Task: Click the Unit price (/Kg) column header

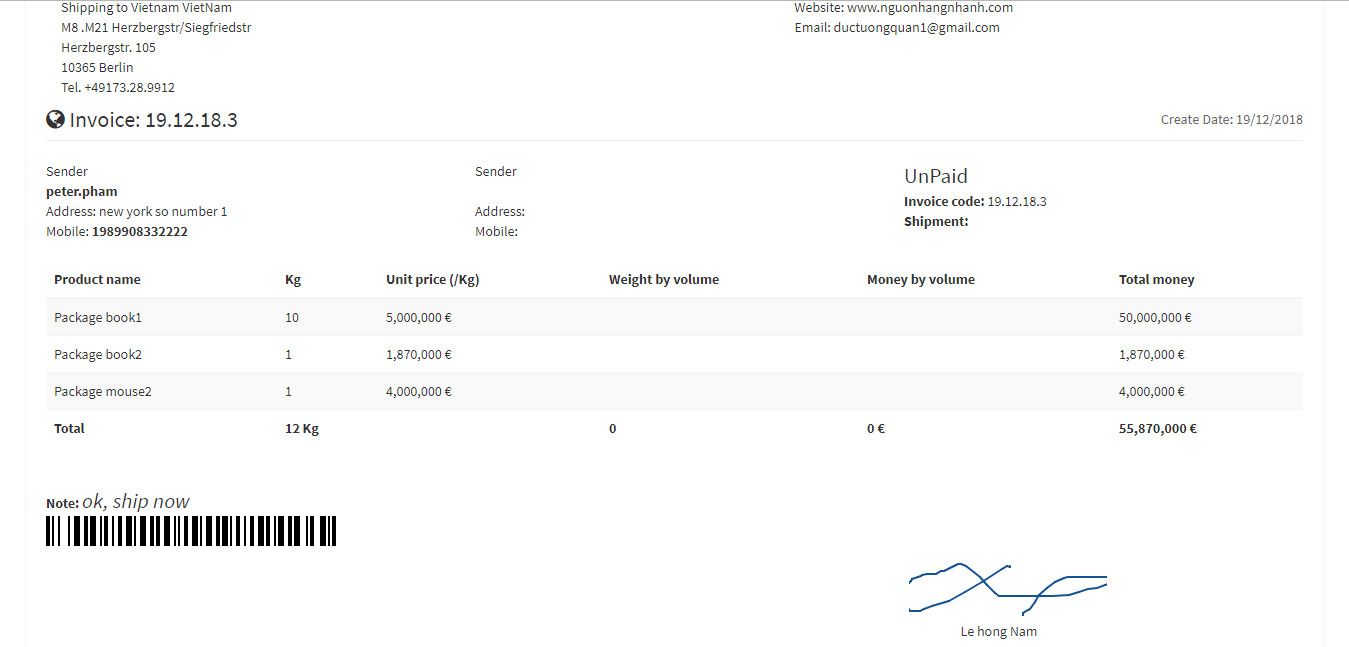Action: coord(430,279)
